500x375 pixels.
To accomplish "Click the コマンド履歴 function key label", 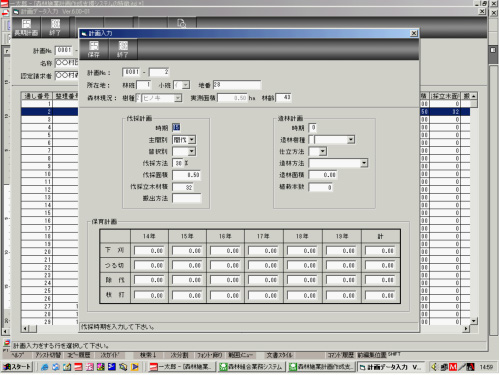I will (x=340, y=355).
